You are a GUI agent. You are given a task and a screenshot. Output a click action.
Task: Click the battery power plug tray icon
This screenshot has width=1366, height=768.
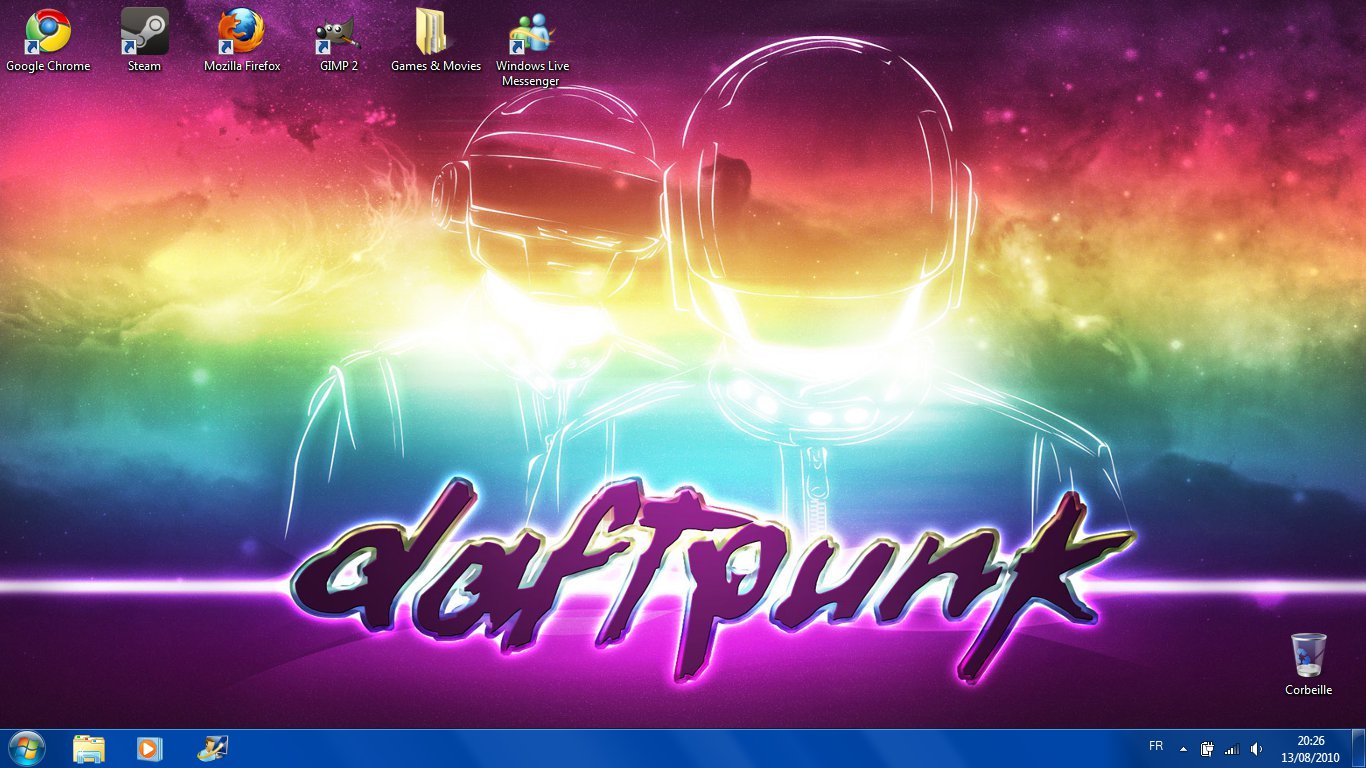point(1207,748)
